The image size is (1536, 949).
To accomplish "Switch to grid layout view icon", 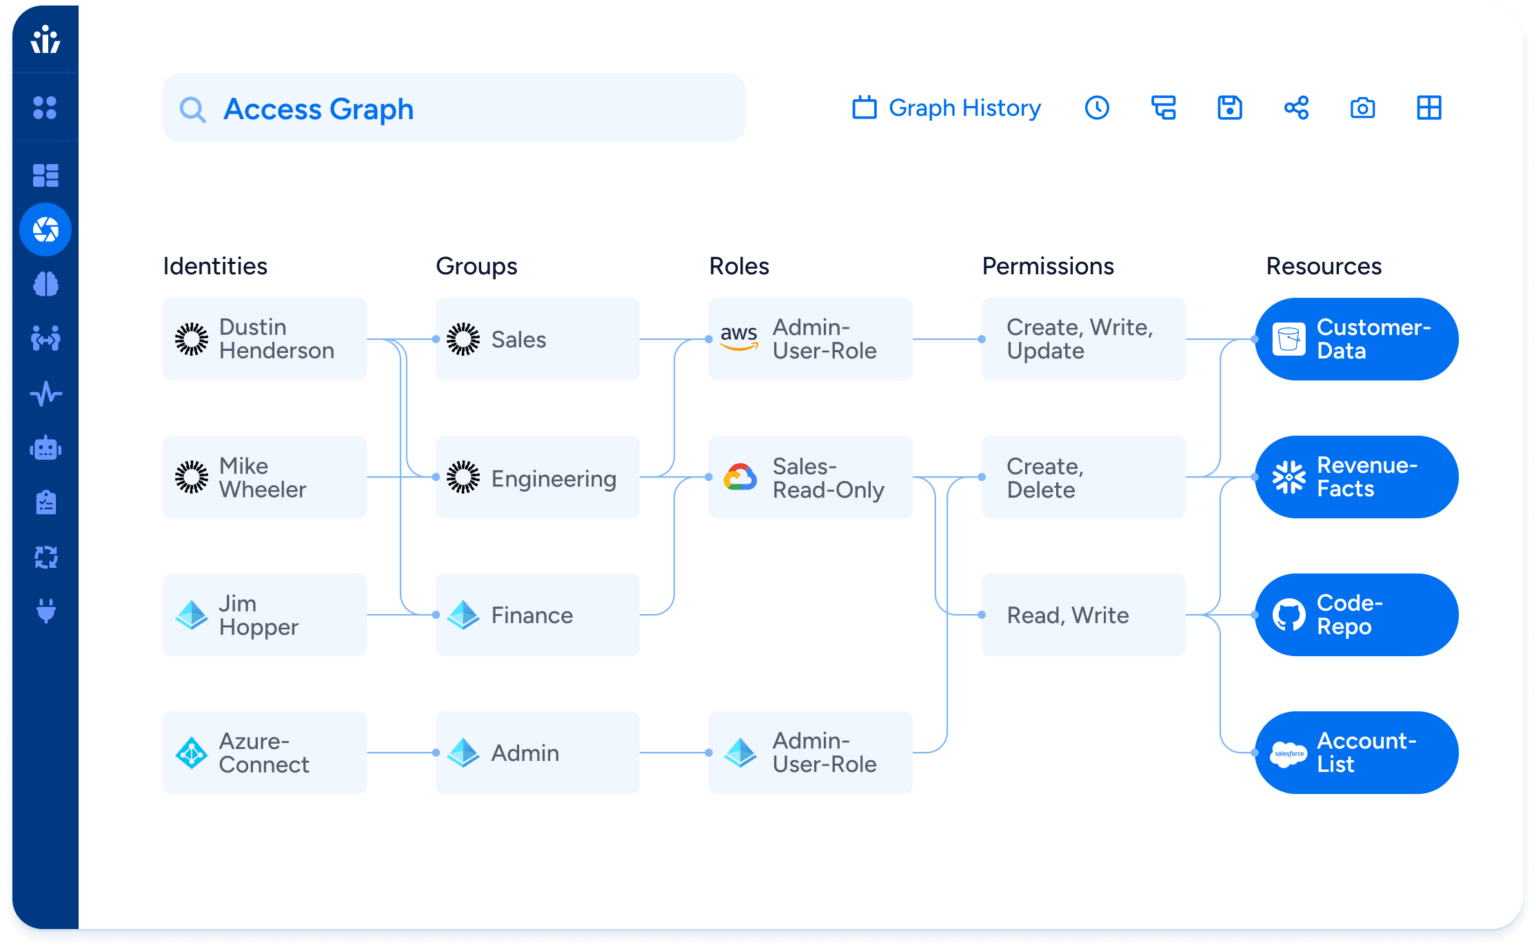I will coord(1428,107).
